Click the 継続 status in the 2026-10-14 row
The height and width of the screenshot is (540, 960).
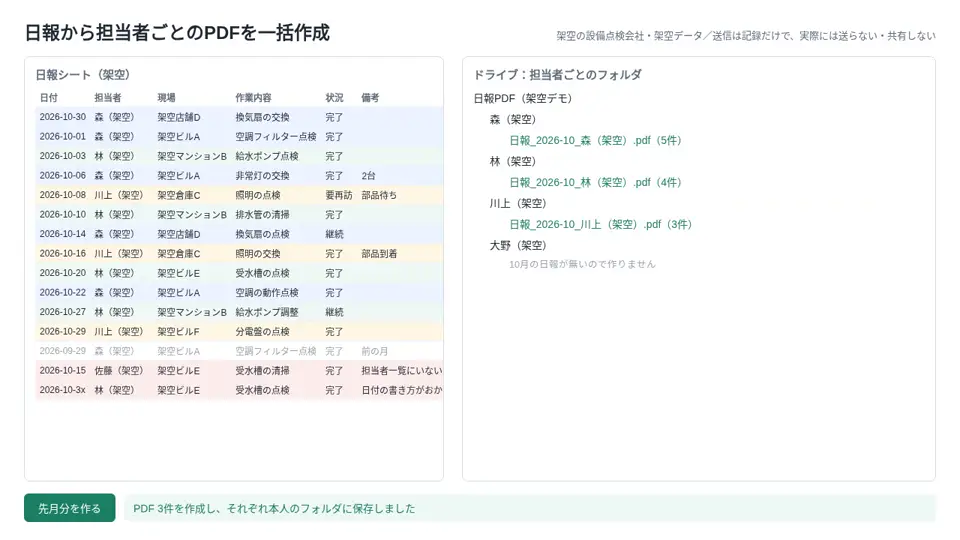[334, 234]
